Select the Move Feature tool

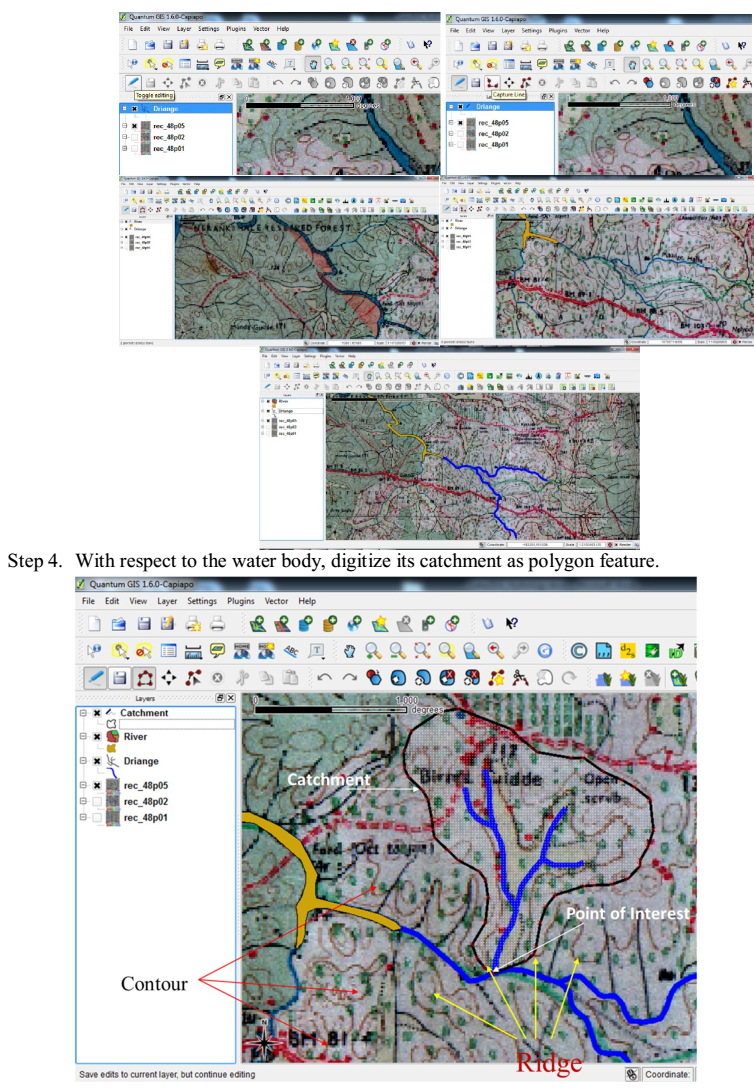[168, 677]
